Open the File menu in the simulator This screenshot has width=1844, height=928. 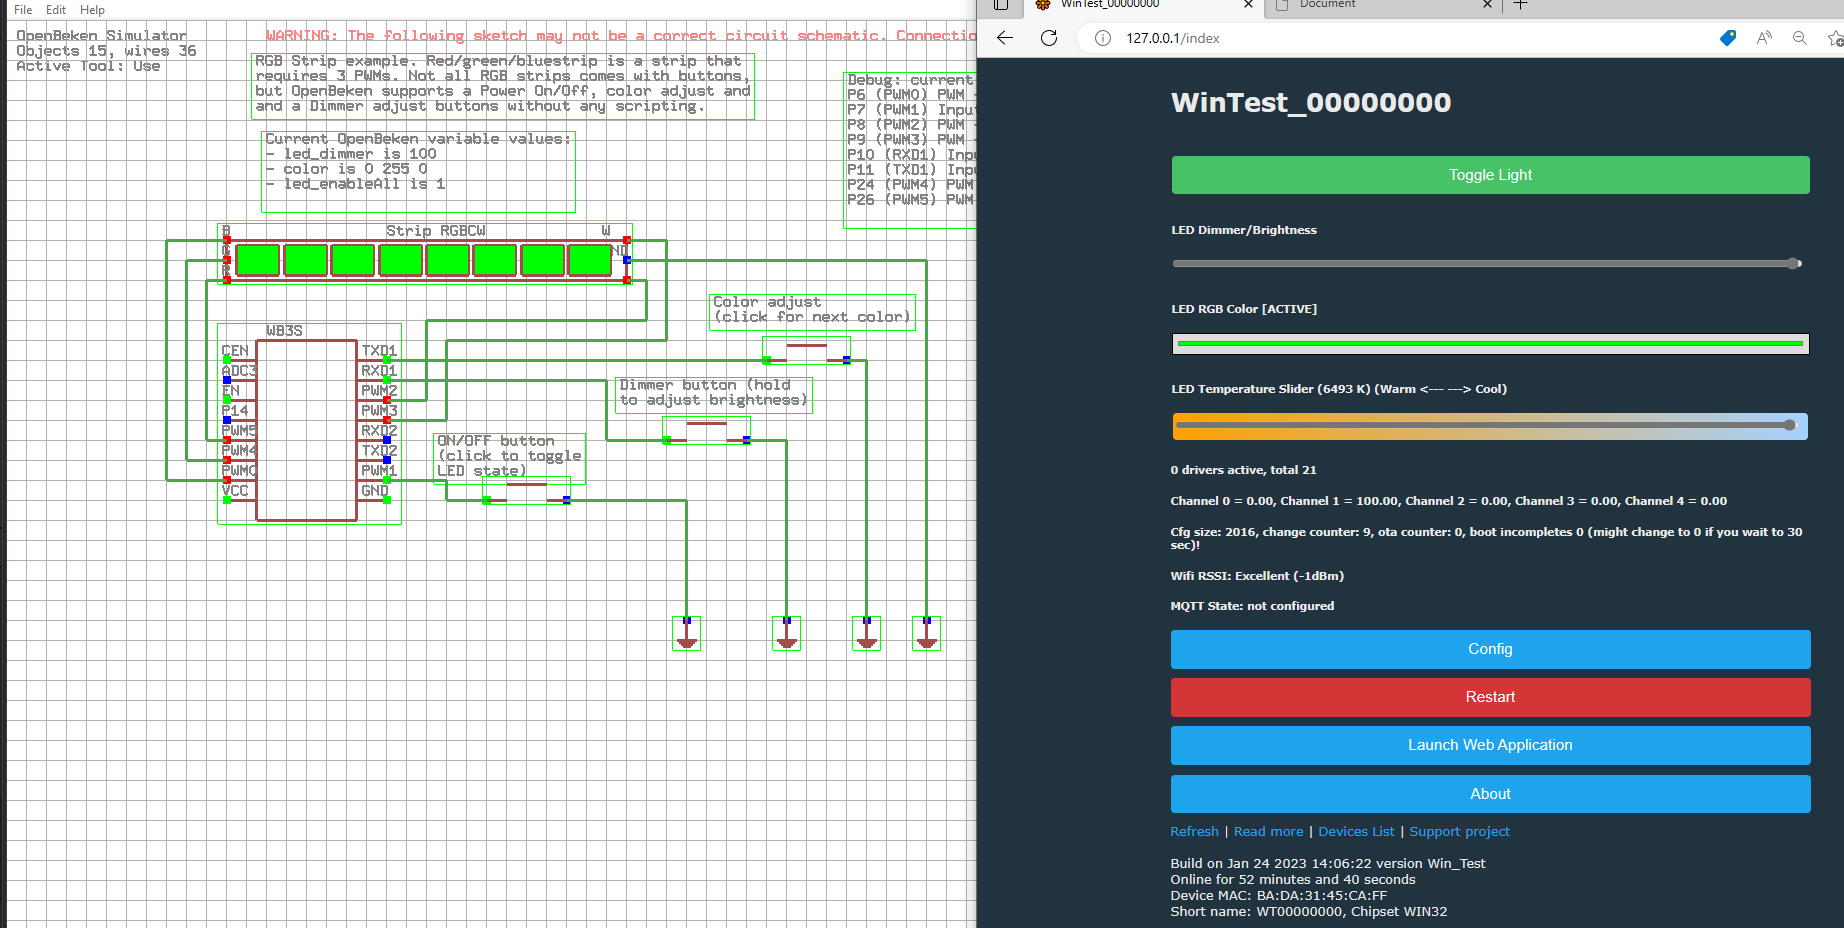tap(23, 10)
